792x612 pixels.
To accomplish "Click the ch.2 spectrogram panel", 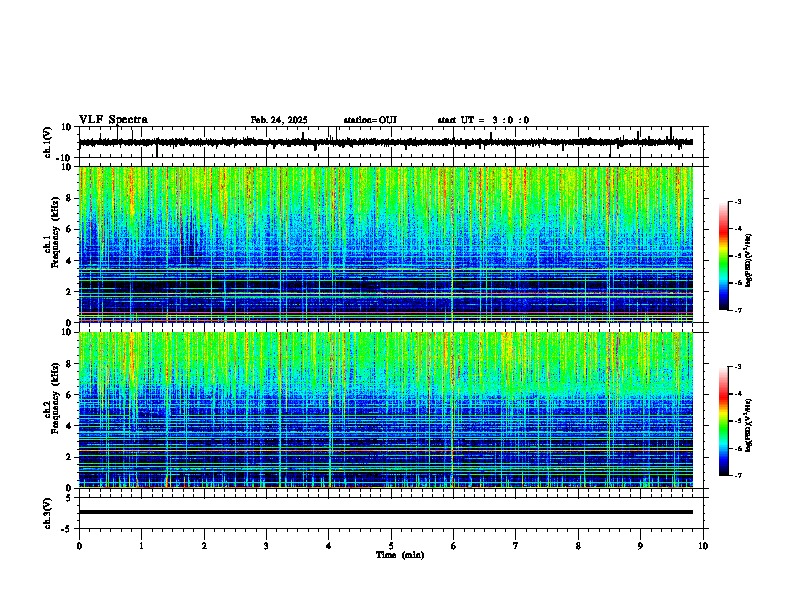I will pos(386,410).
